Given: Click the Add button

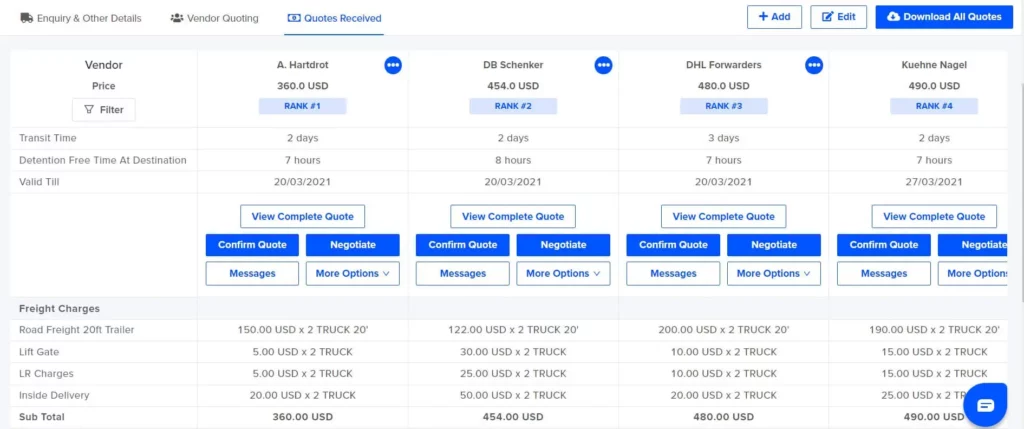Looking at the screenshot, I should click(x=775, y=17).
